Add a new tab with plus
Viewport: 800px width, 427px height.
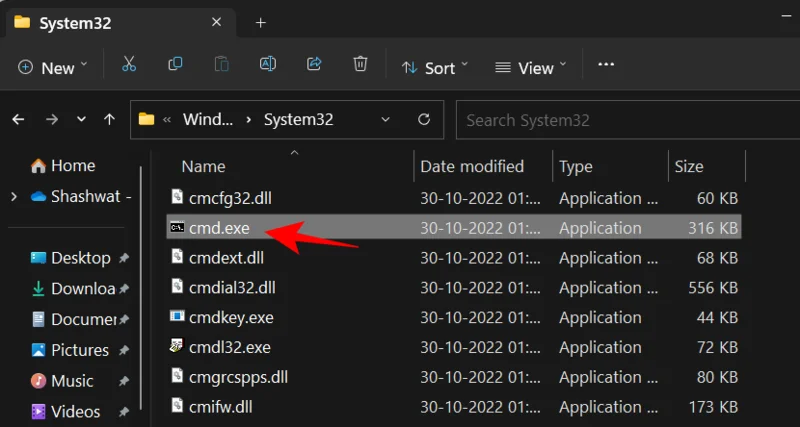coord(261,23)
